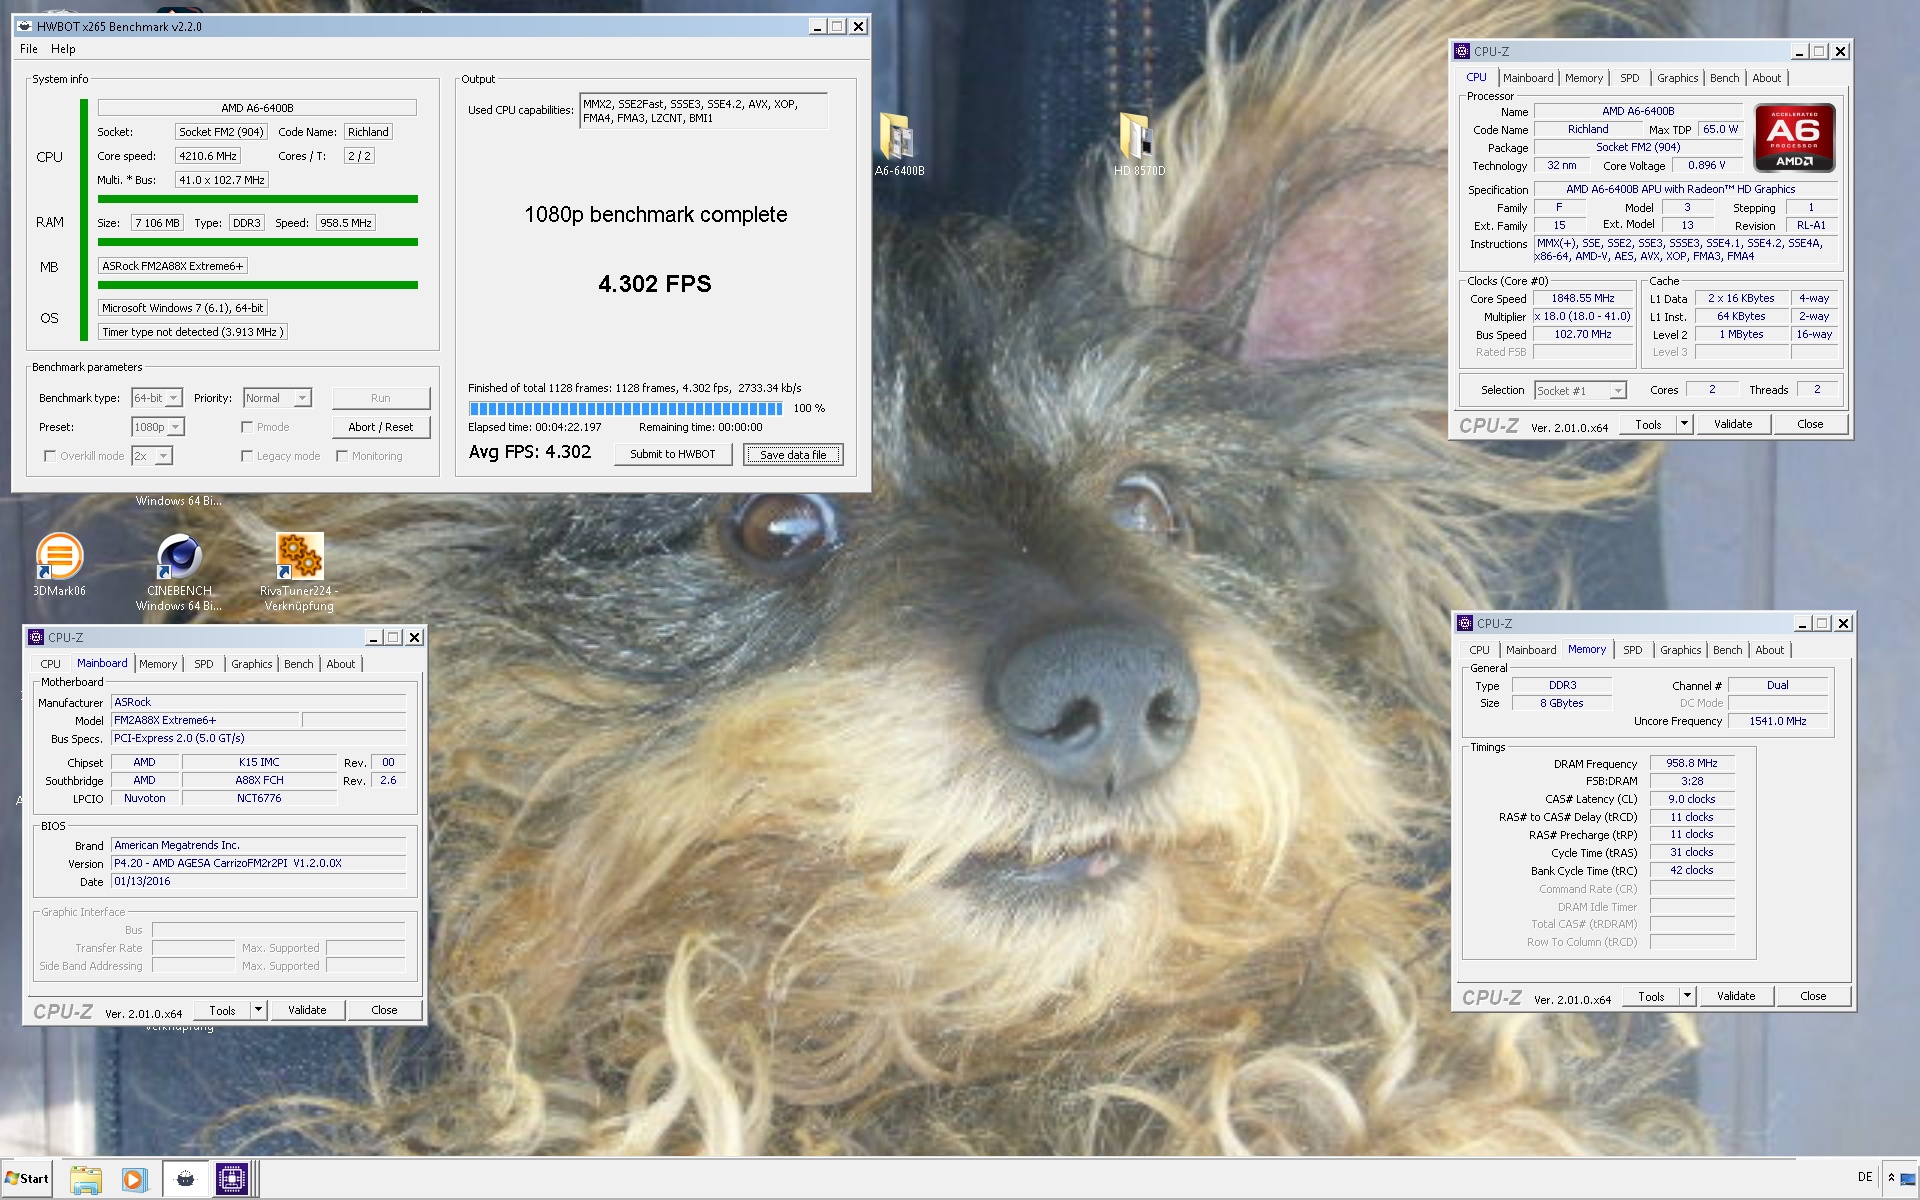
Task: Switch to Bench tab in top-right CPU-Z
Action: pyautogui.click(x=1724, y=78)
